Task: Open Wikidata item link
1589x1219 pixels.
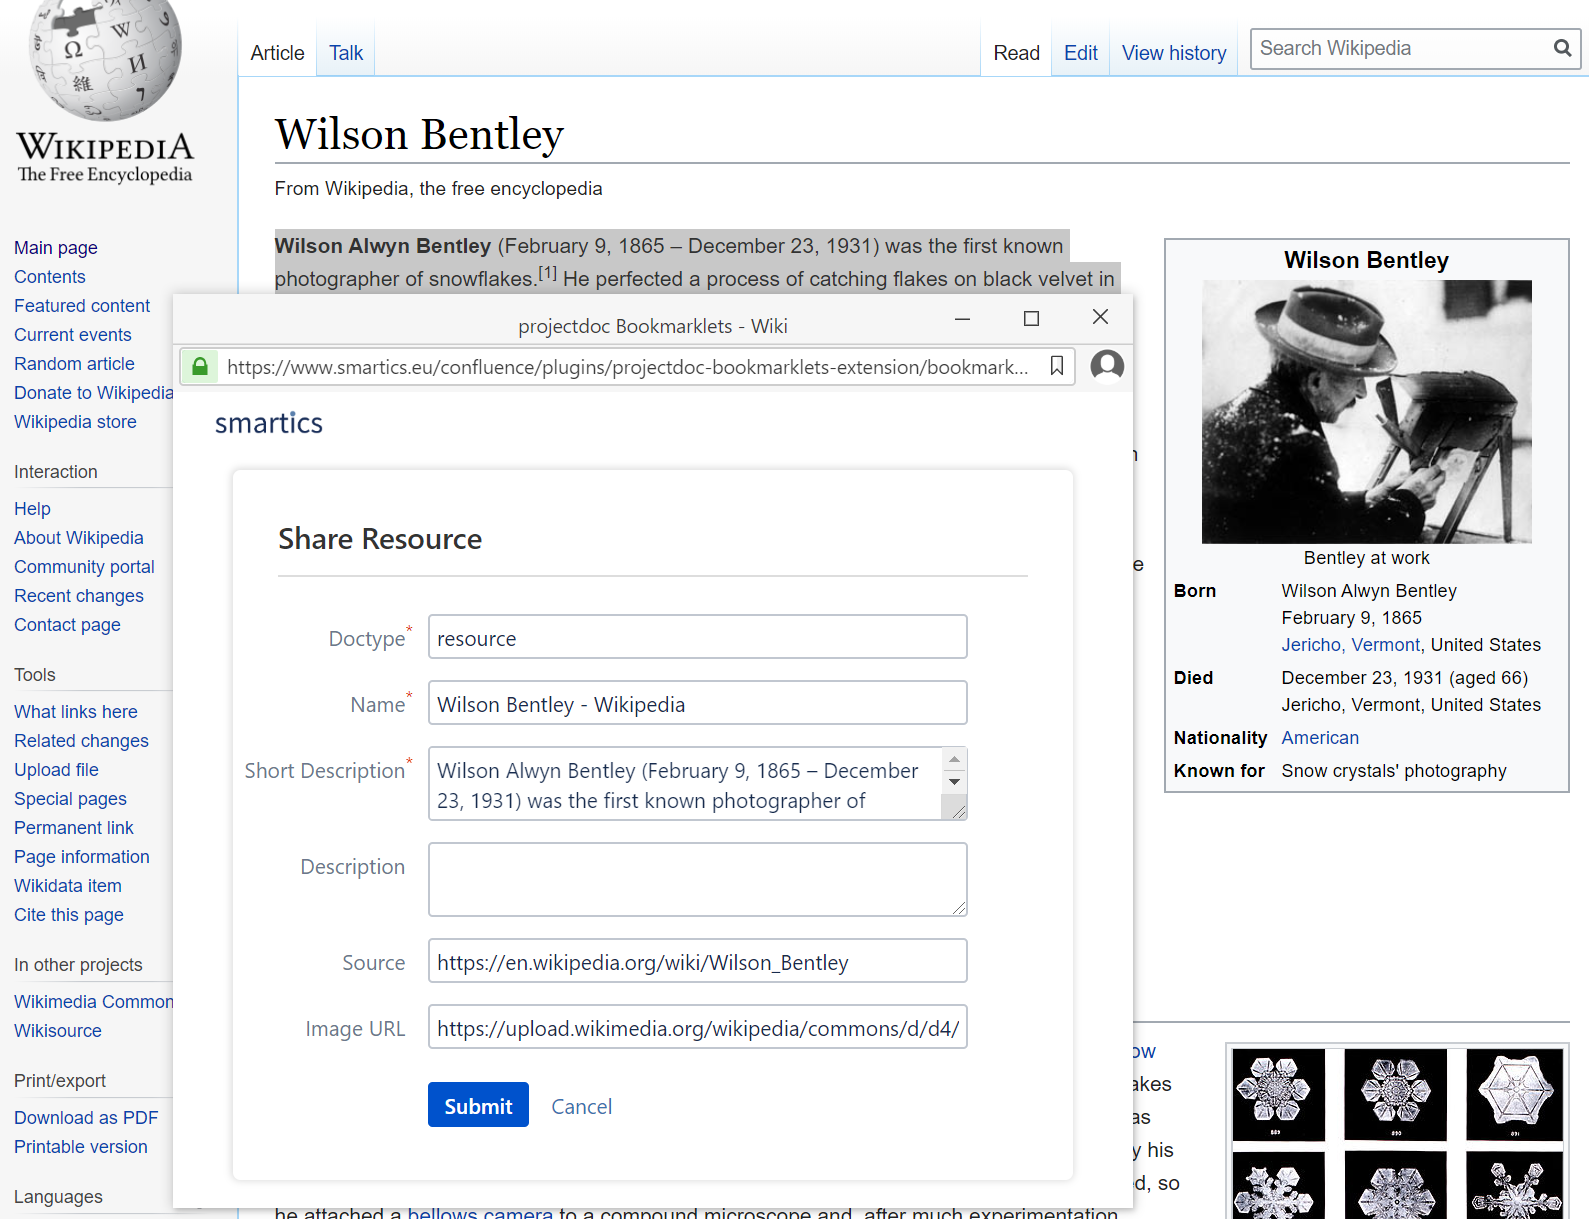Action: (x=68, y=886)
